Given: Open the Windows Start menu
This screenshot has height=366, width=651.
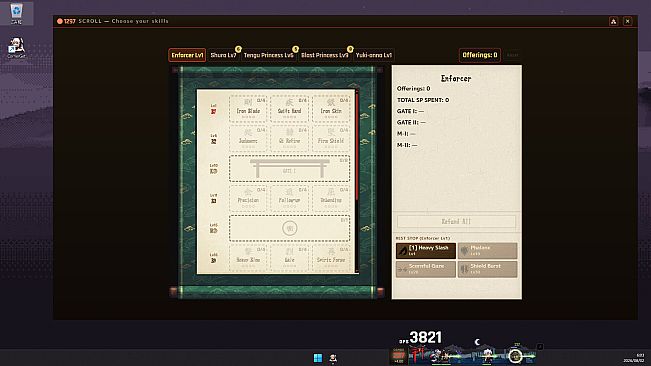Looking at the screenshot, I should tap(318, 358).
